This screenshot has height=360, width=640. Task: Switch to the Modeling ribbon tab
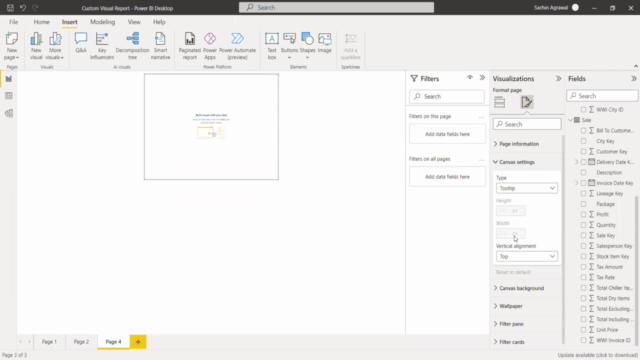click(x=102, y=22)
